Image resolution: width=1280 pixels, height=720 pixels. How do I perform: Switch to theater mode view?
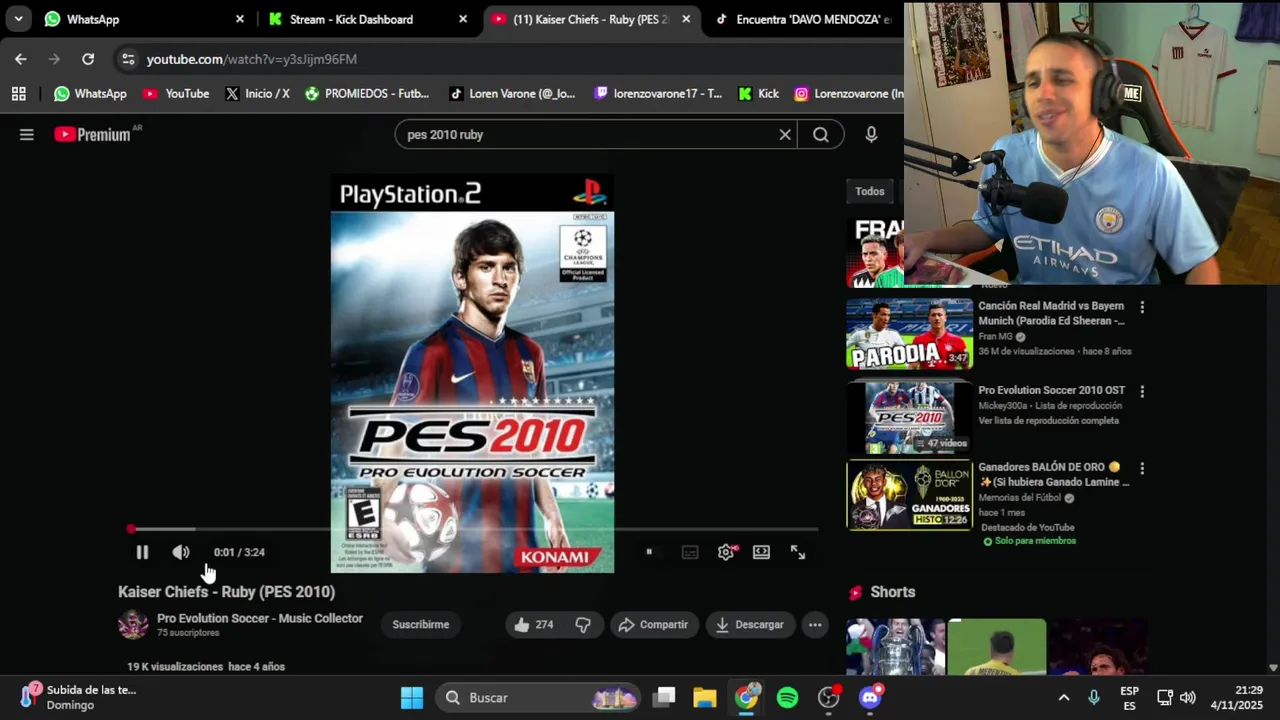(762, 552)
